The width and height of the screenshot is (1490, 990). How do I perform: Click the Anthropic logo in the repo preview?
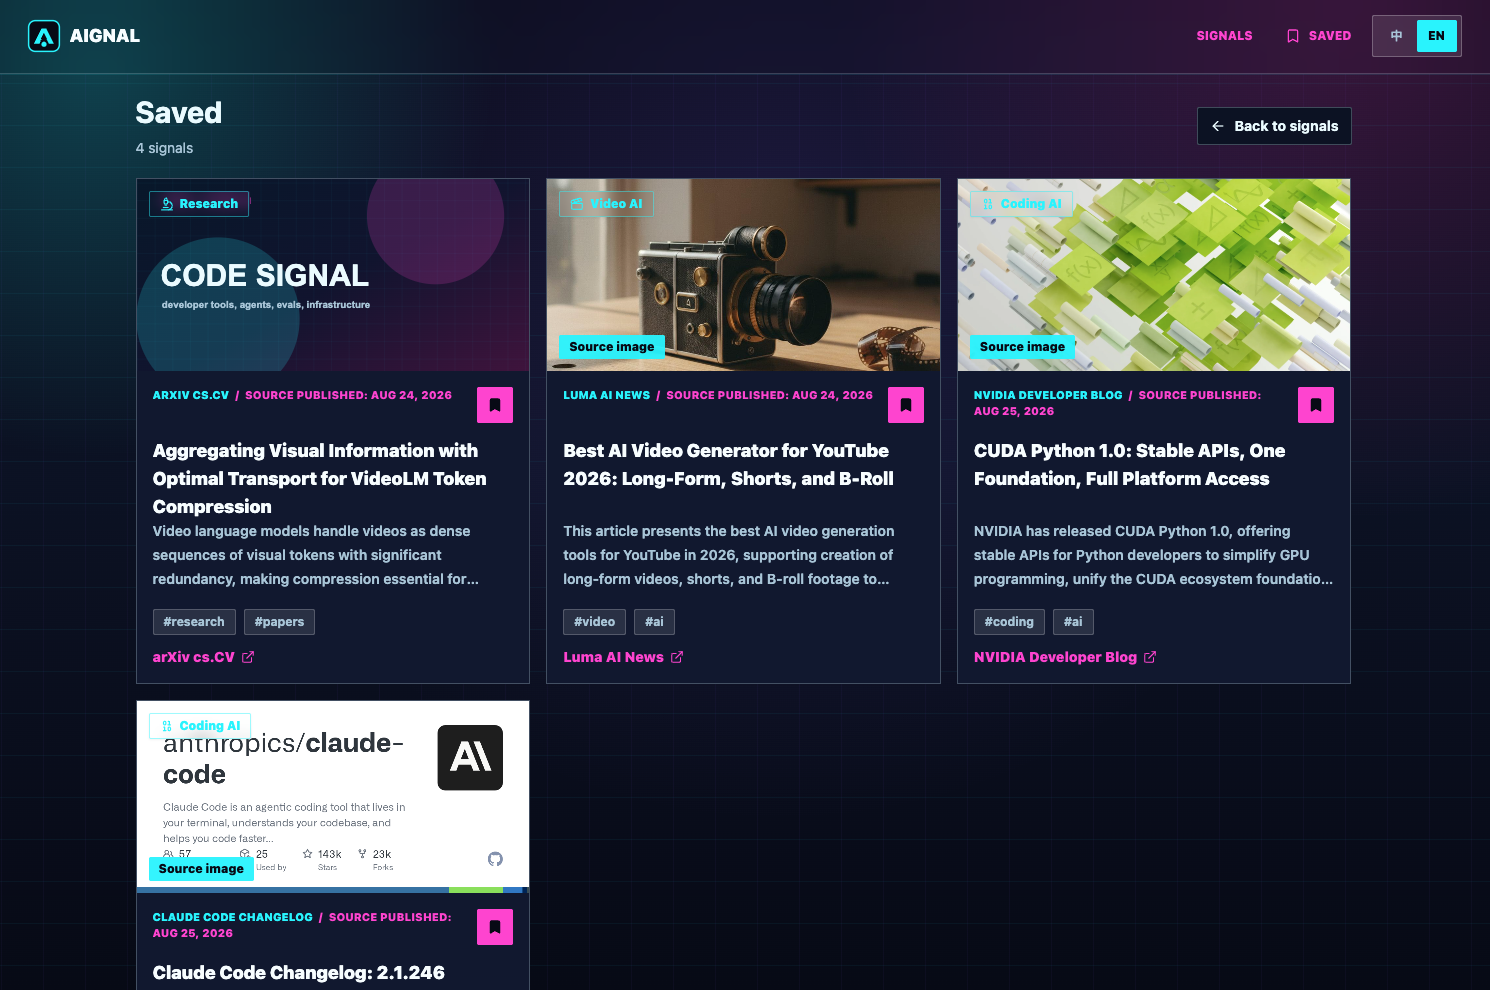(x=470, y=758)
